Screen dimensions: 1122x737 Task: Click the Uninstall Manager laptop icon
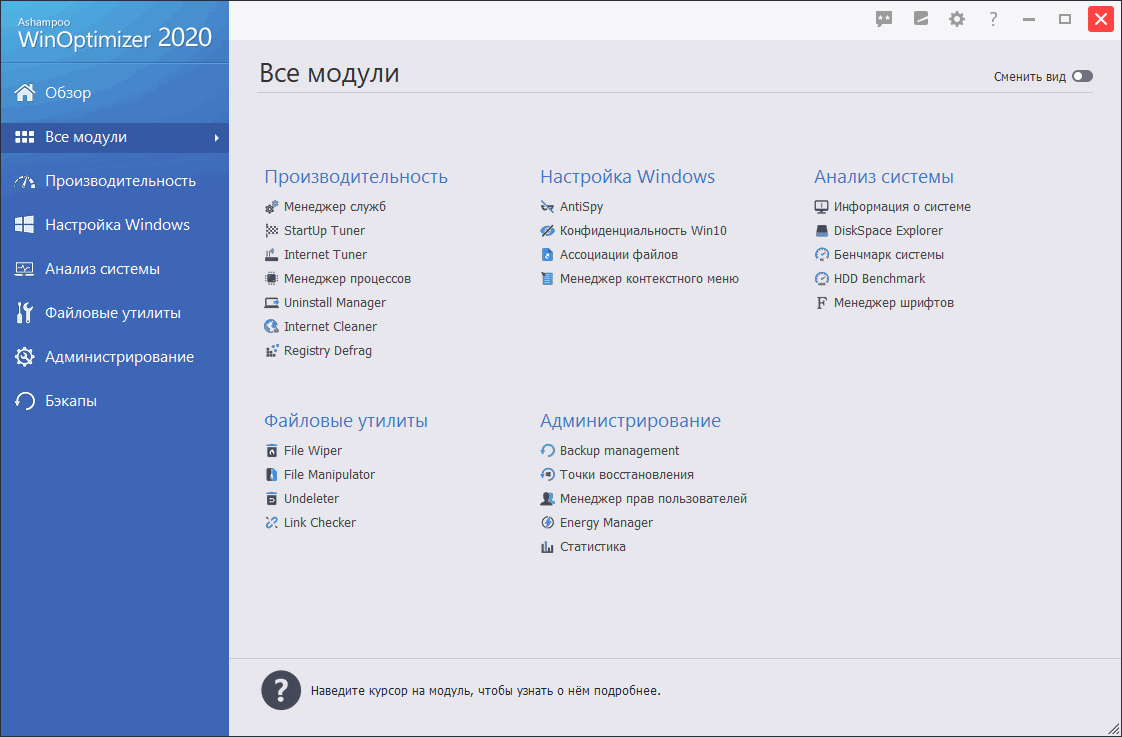click(271, 303)
